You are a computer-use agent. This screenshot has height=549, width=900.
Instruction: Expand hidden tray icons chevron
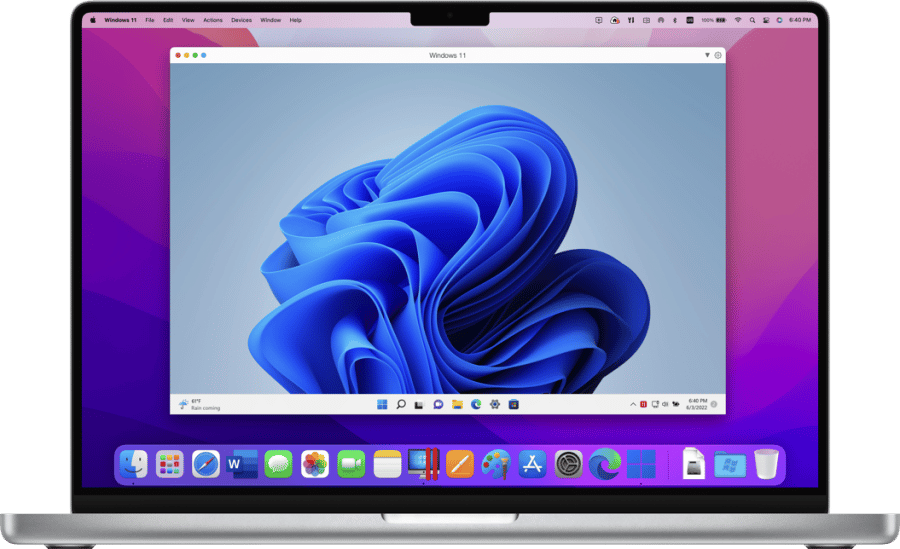pyautogui.click(x=633, y=404)
